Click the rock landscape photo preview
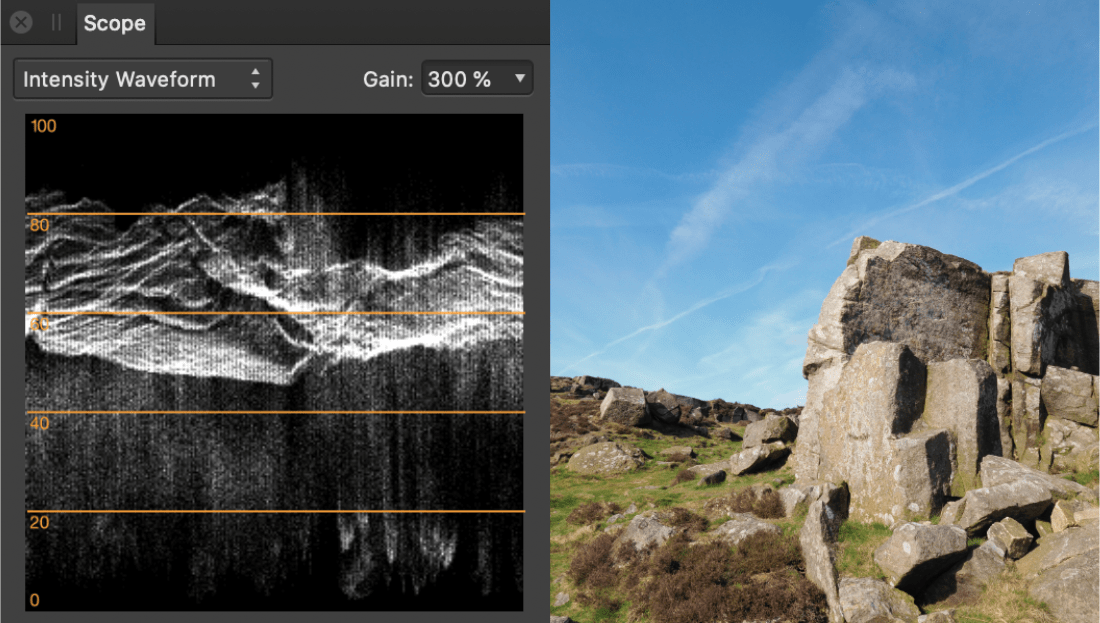Image resolution: width=1100 pixels, height=623 pixels. tap(825, 312)
